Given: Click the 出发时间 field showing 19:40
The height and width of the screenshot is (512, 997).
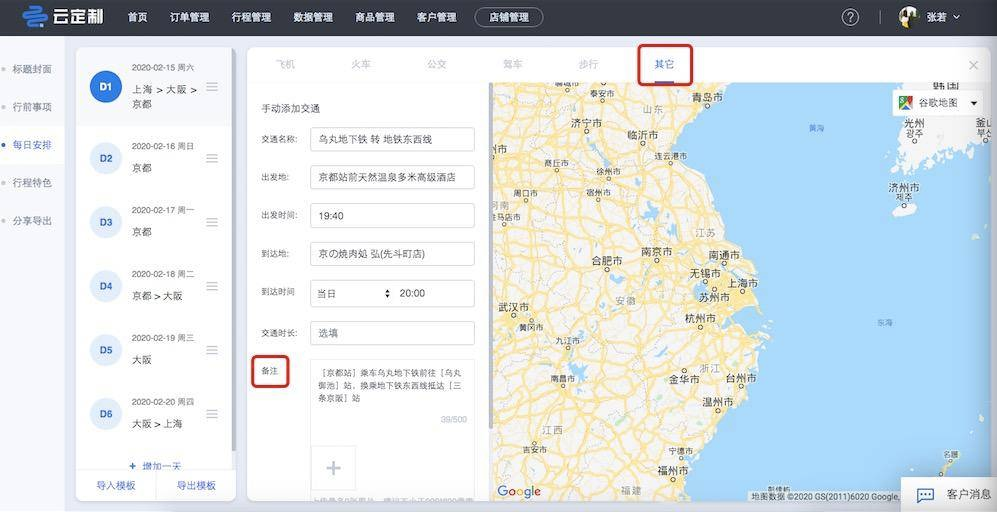Looking at the screenshot, I should coord(392,216).
